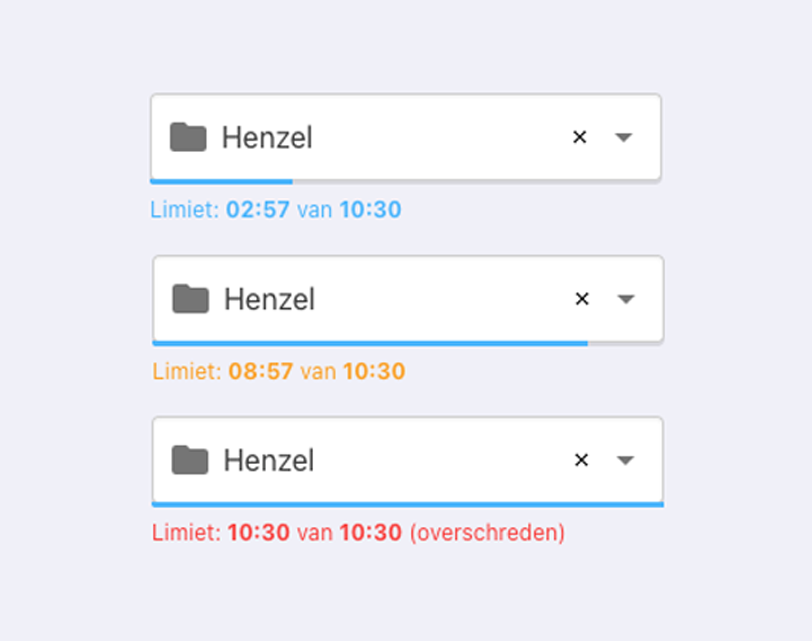The width and height of the screenshot is (812, 641).
Task: Click the folder icon in the first Henzel selector
Action: tap(190, 137)
